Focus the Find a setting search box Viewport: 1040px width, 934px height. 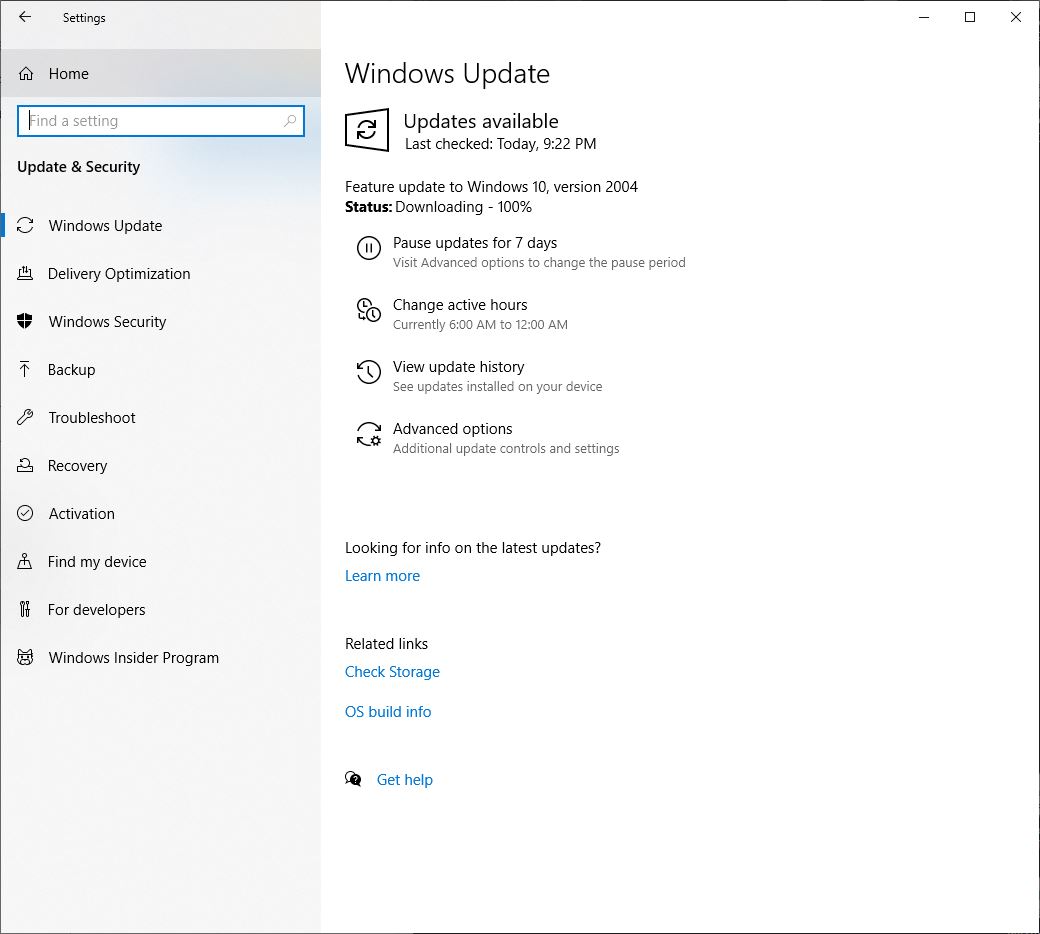(161, 121)
